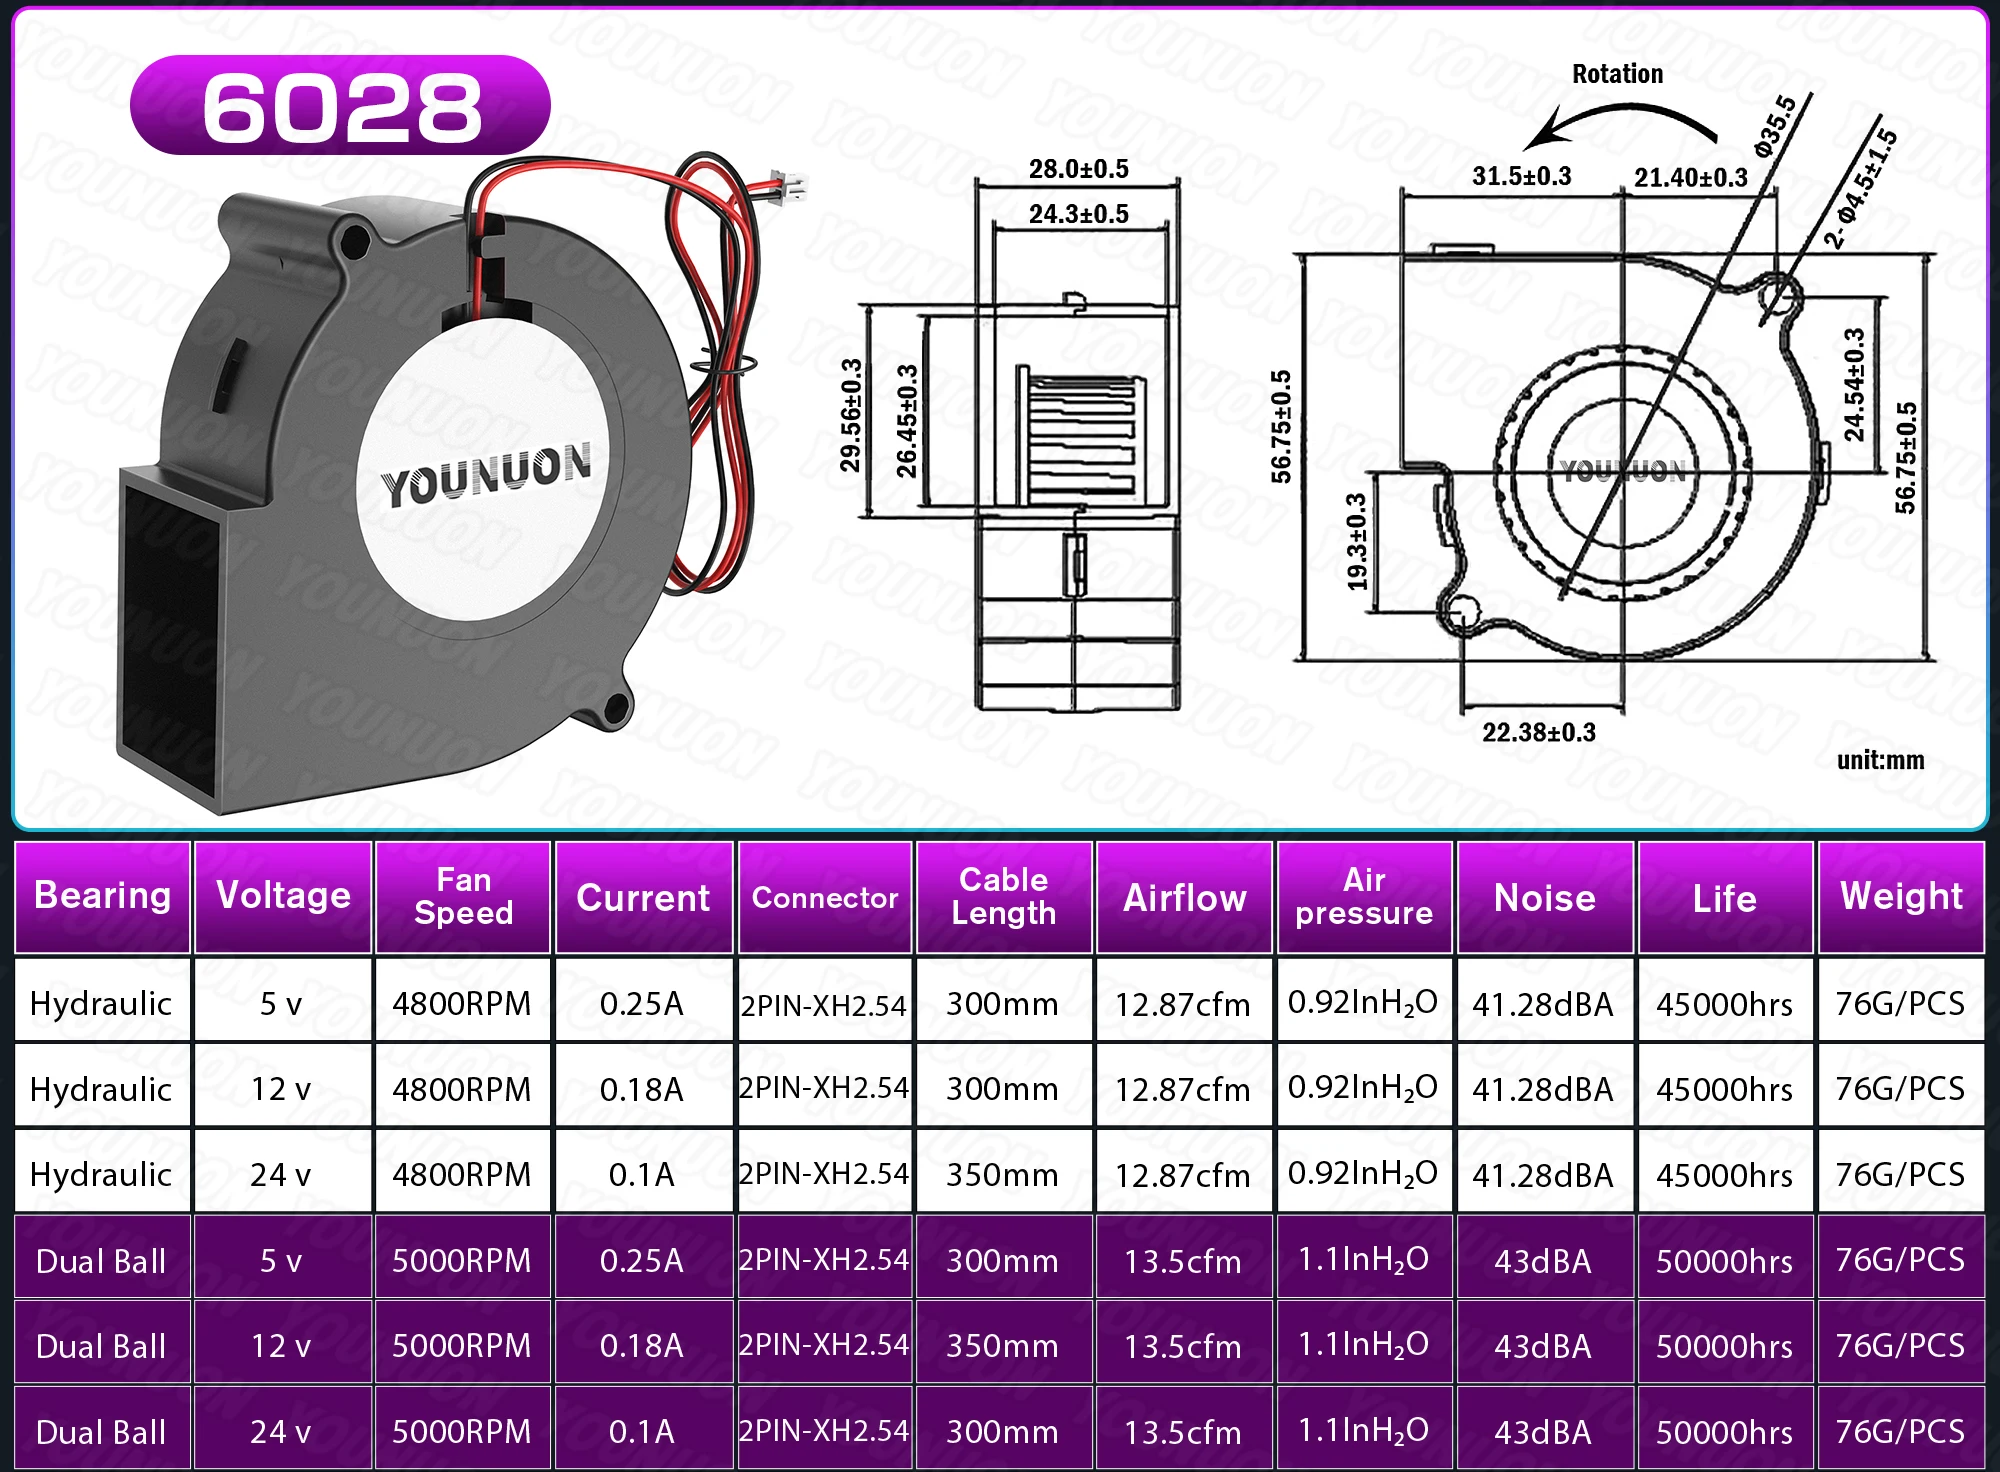Click the Noise column header

pos(1544,898)
